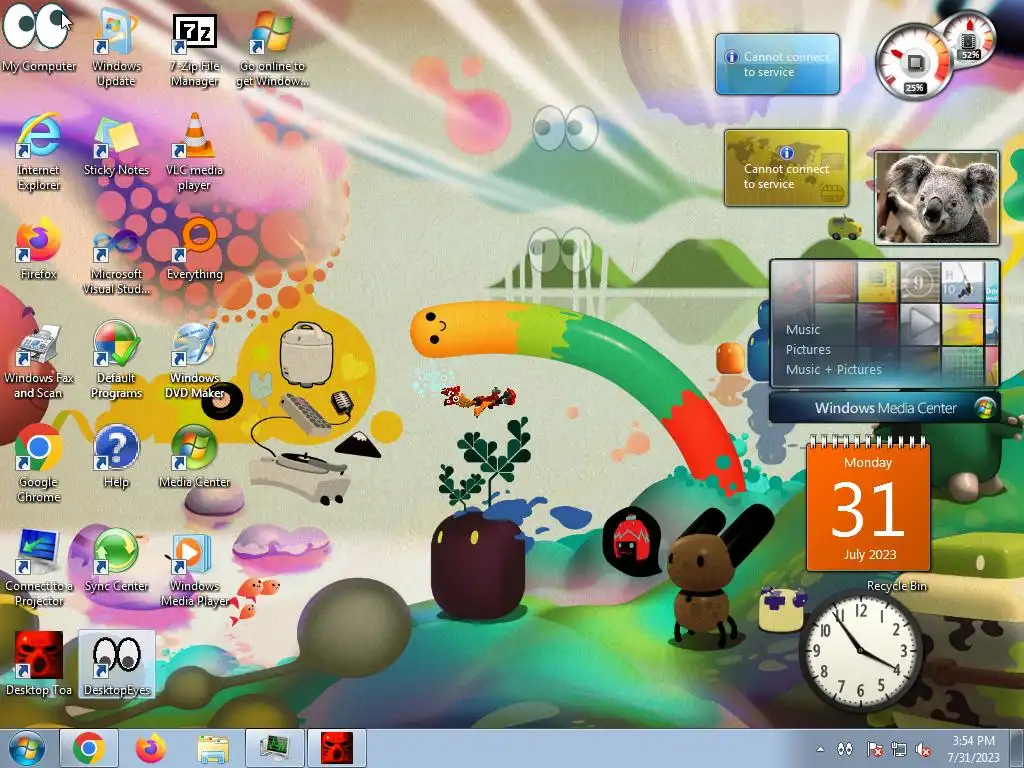Screen dimensions: 1024x768
Task: Click the Windows Media Center title bar
Action: coord(884,408)
